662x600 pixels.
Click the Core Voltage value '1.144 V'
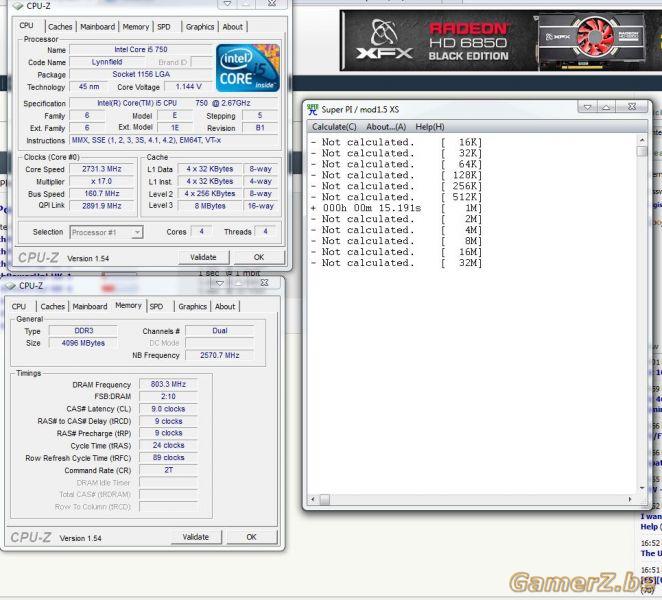click(188, 87)
